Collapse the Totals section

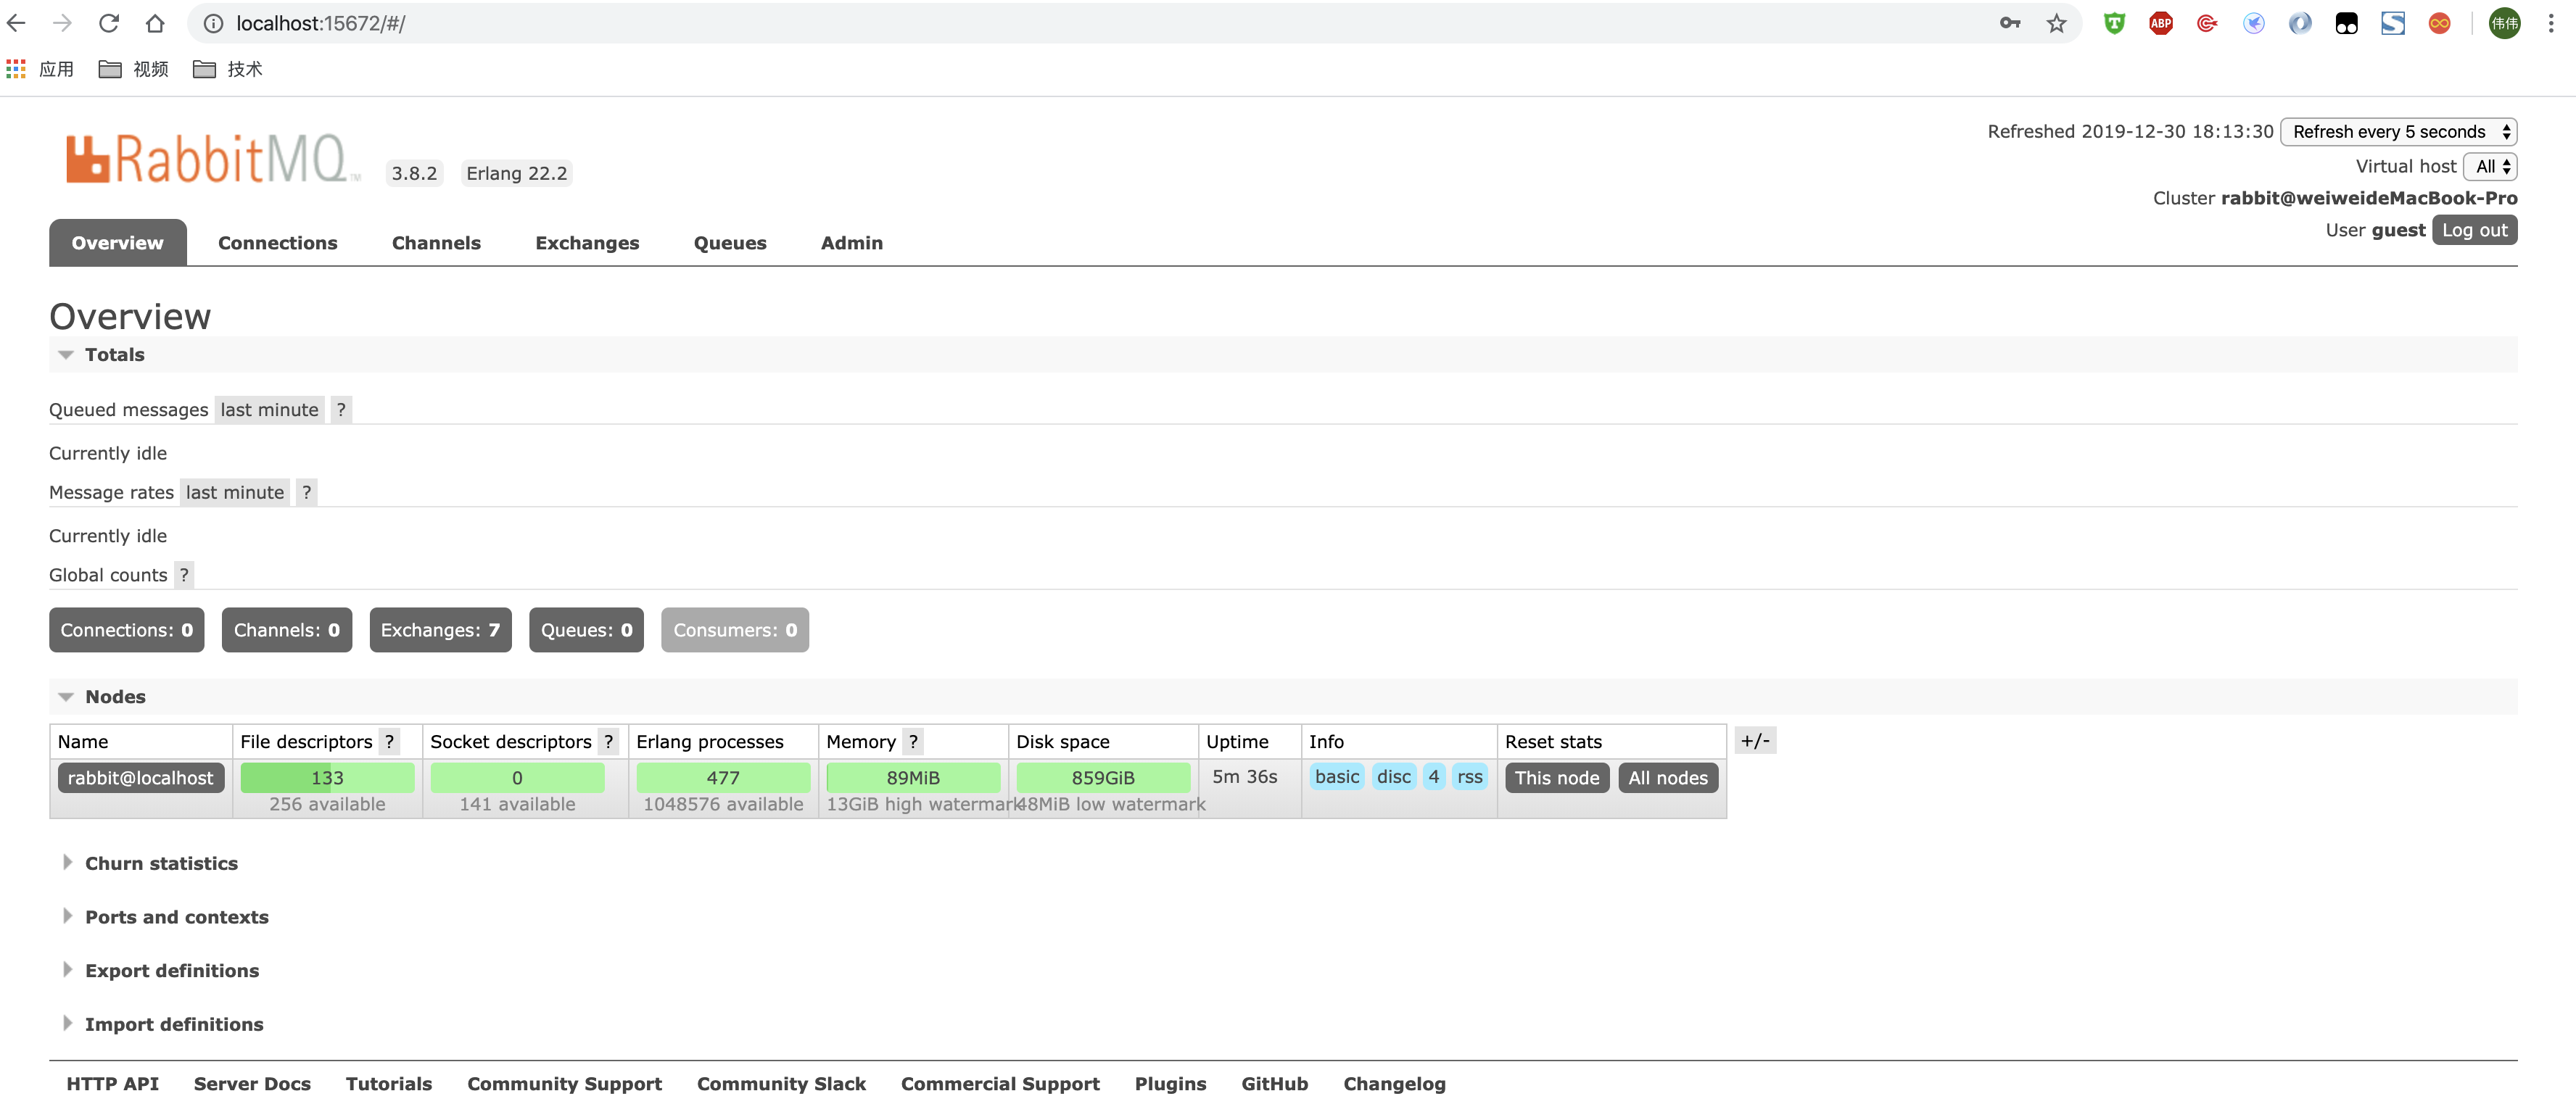coord(67,355)
